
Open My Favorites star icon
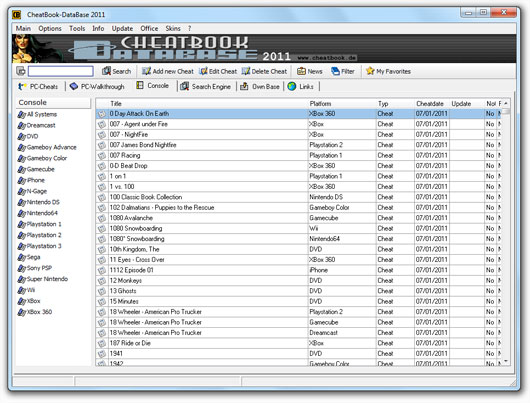370,71
